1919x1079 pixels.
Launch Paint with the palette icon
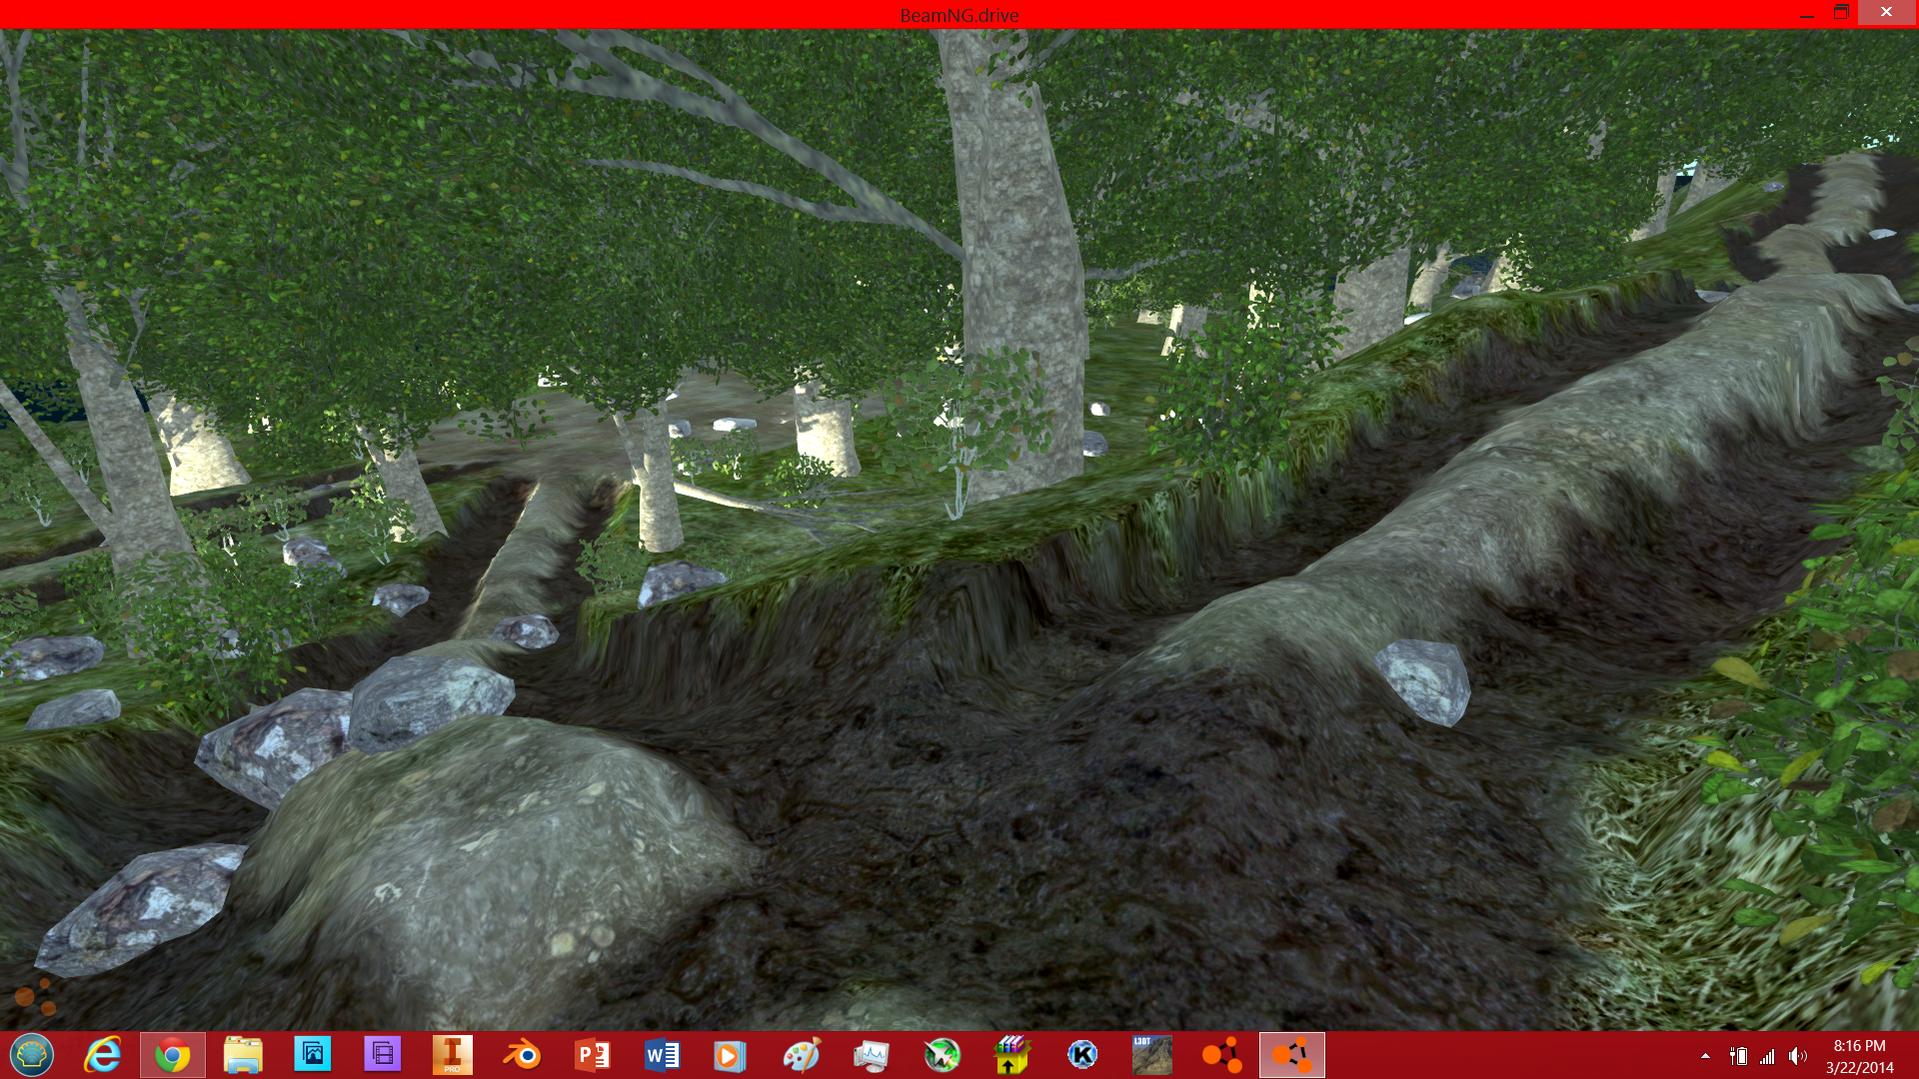point(801,1055)
